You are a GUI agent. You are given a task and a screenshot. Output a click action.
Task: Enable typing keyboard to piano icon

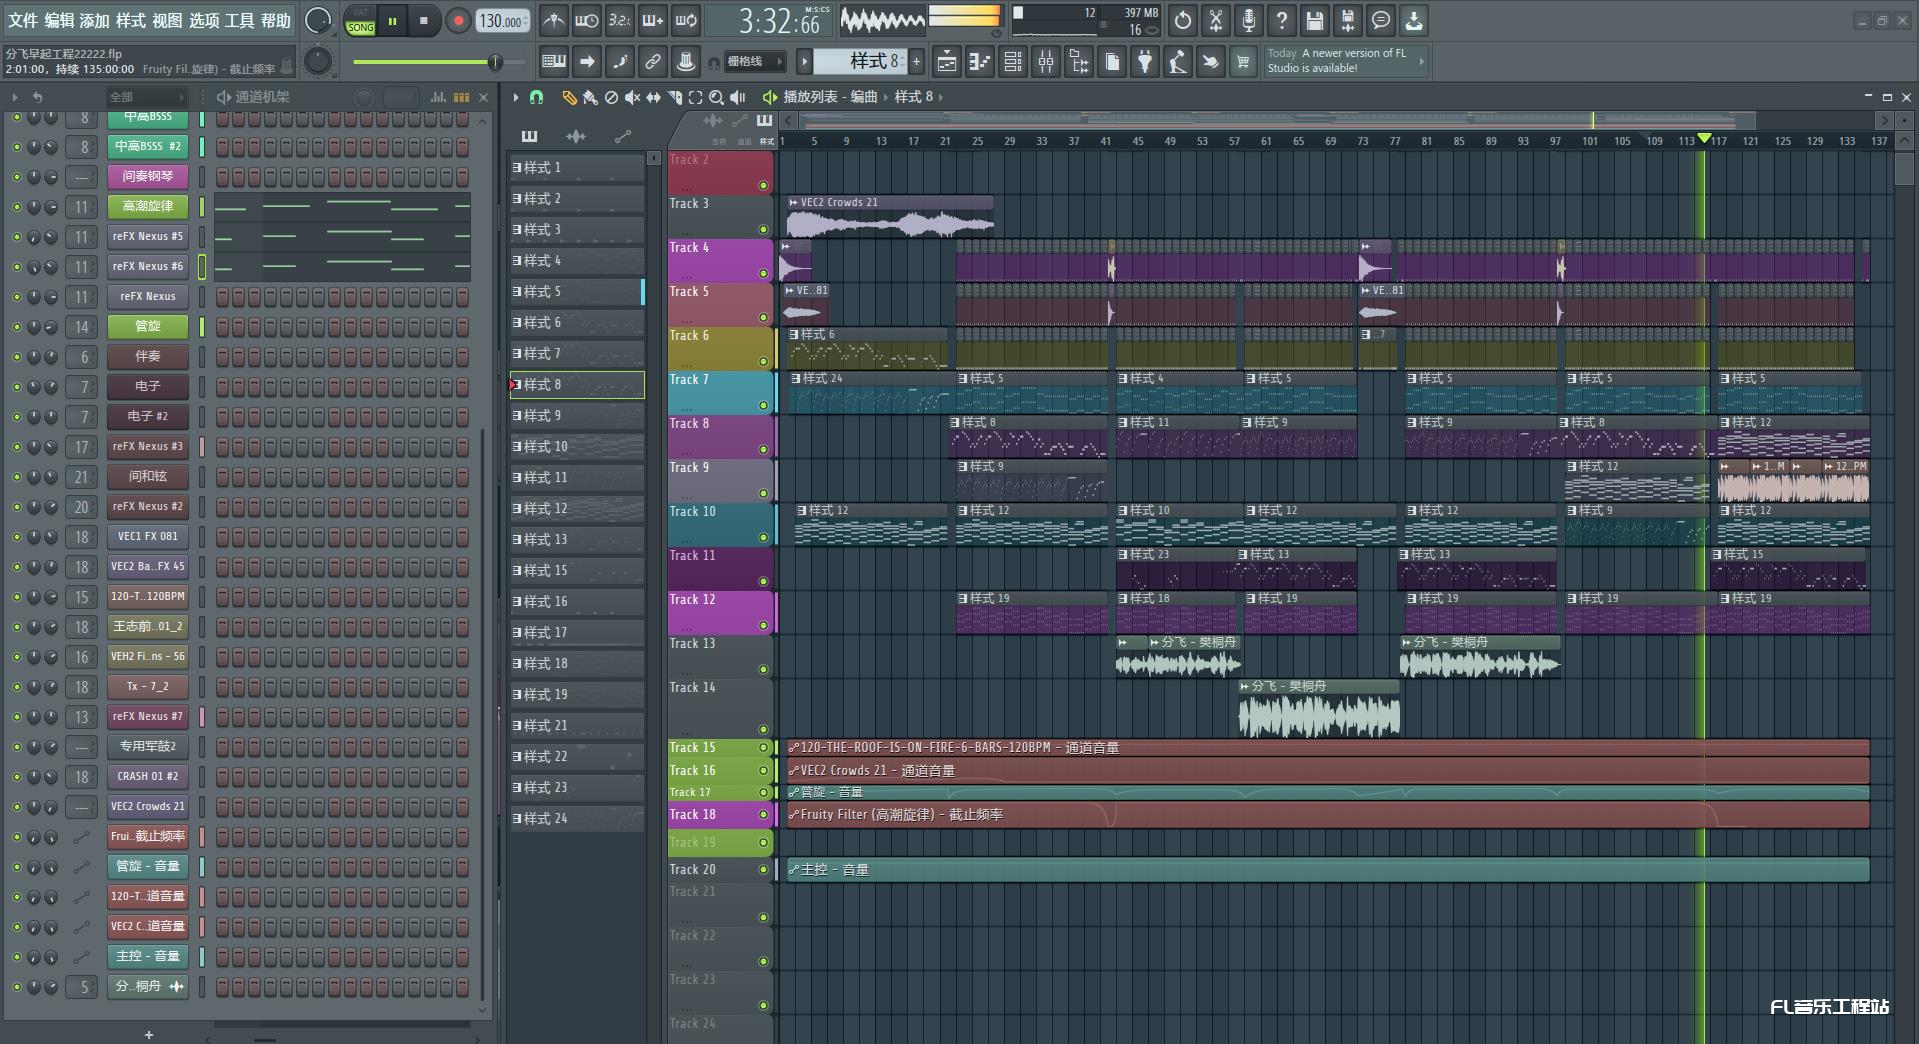point(554,62)
